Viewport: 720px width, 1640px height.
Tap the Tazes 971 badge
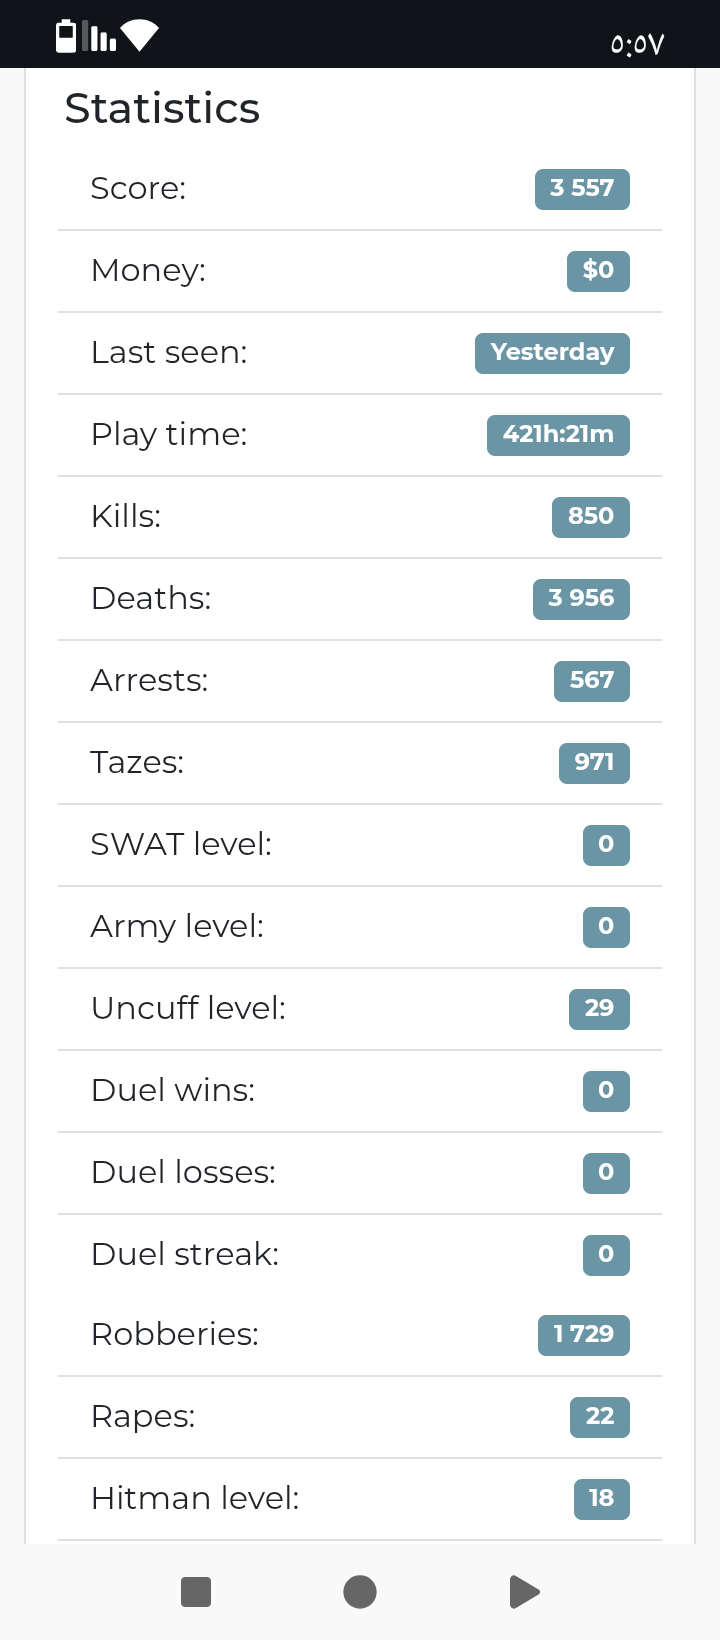coord(594,763)
